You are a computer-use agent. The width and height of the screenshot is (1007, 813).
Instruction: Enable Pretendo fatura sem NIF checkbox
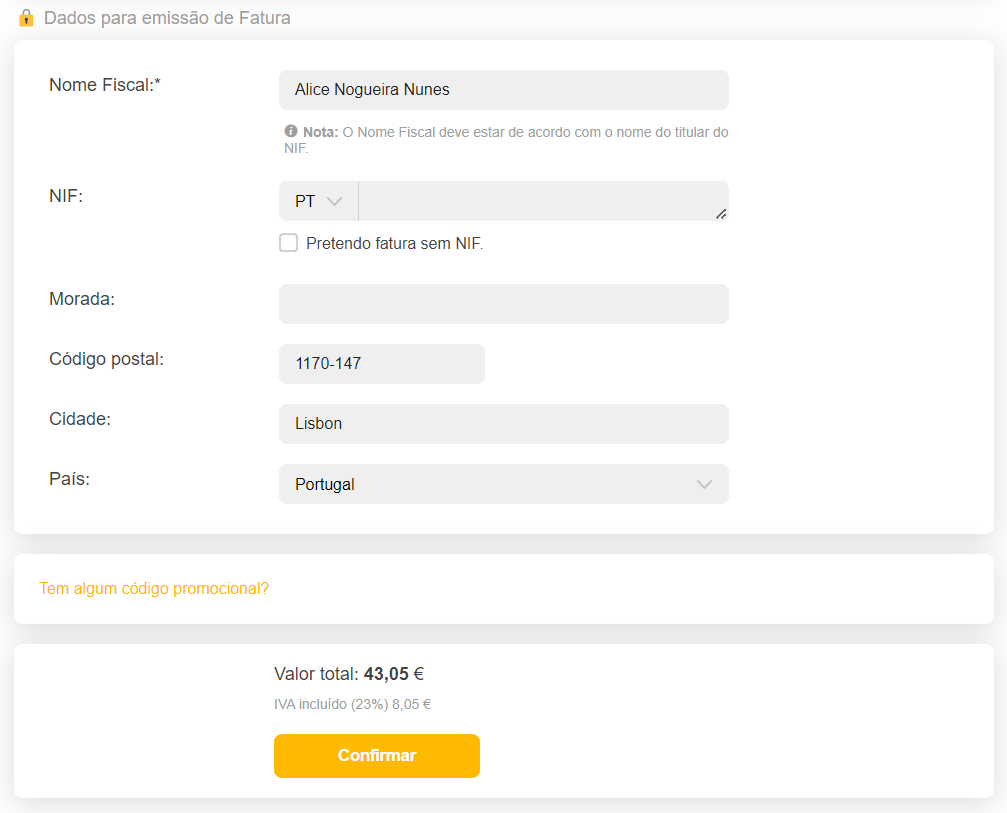[x=288, y=243]
